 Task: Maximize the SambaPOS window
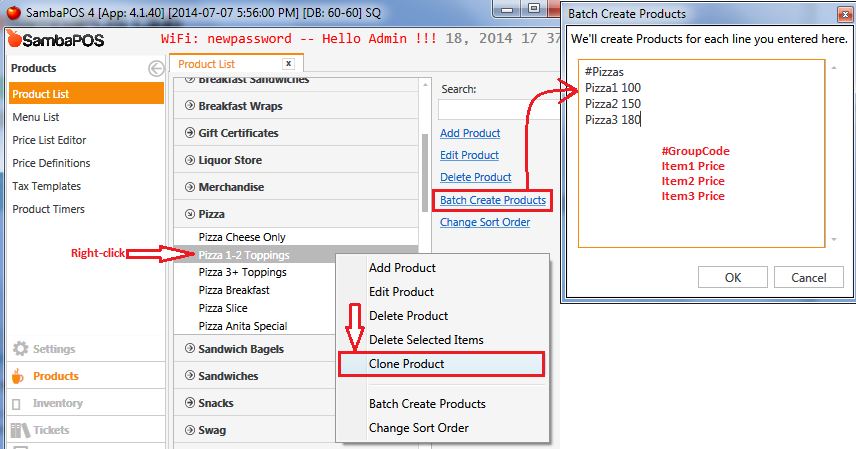534,8
